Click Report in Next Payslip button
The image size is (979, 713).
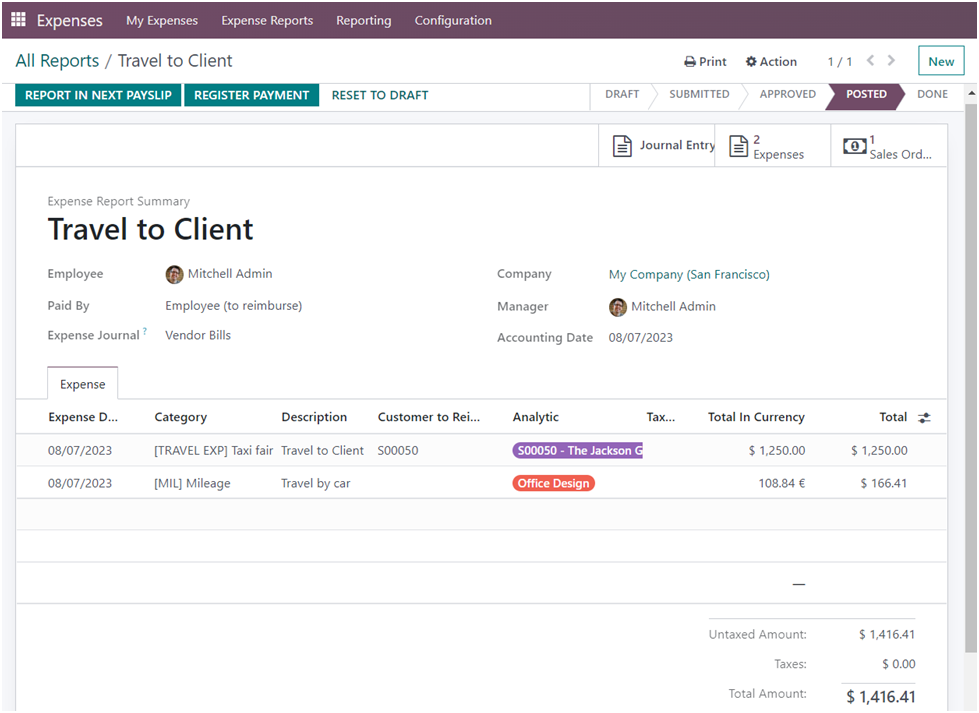click(x=98, y=95)
